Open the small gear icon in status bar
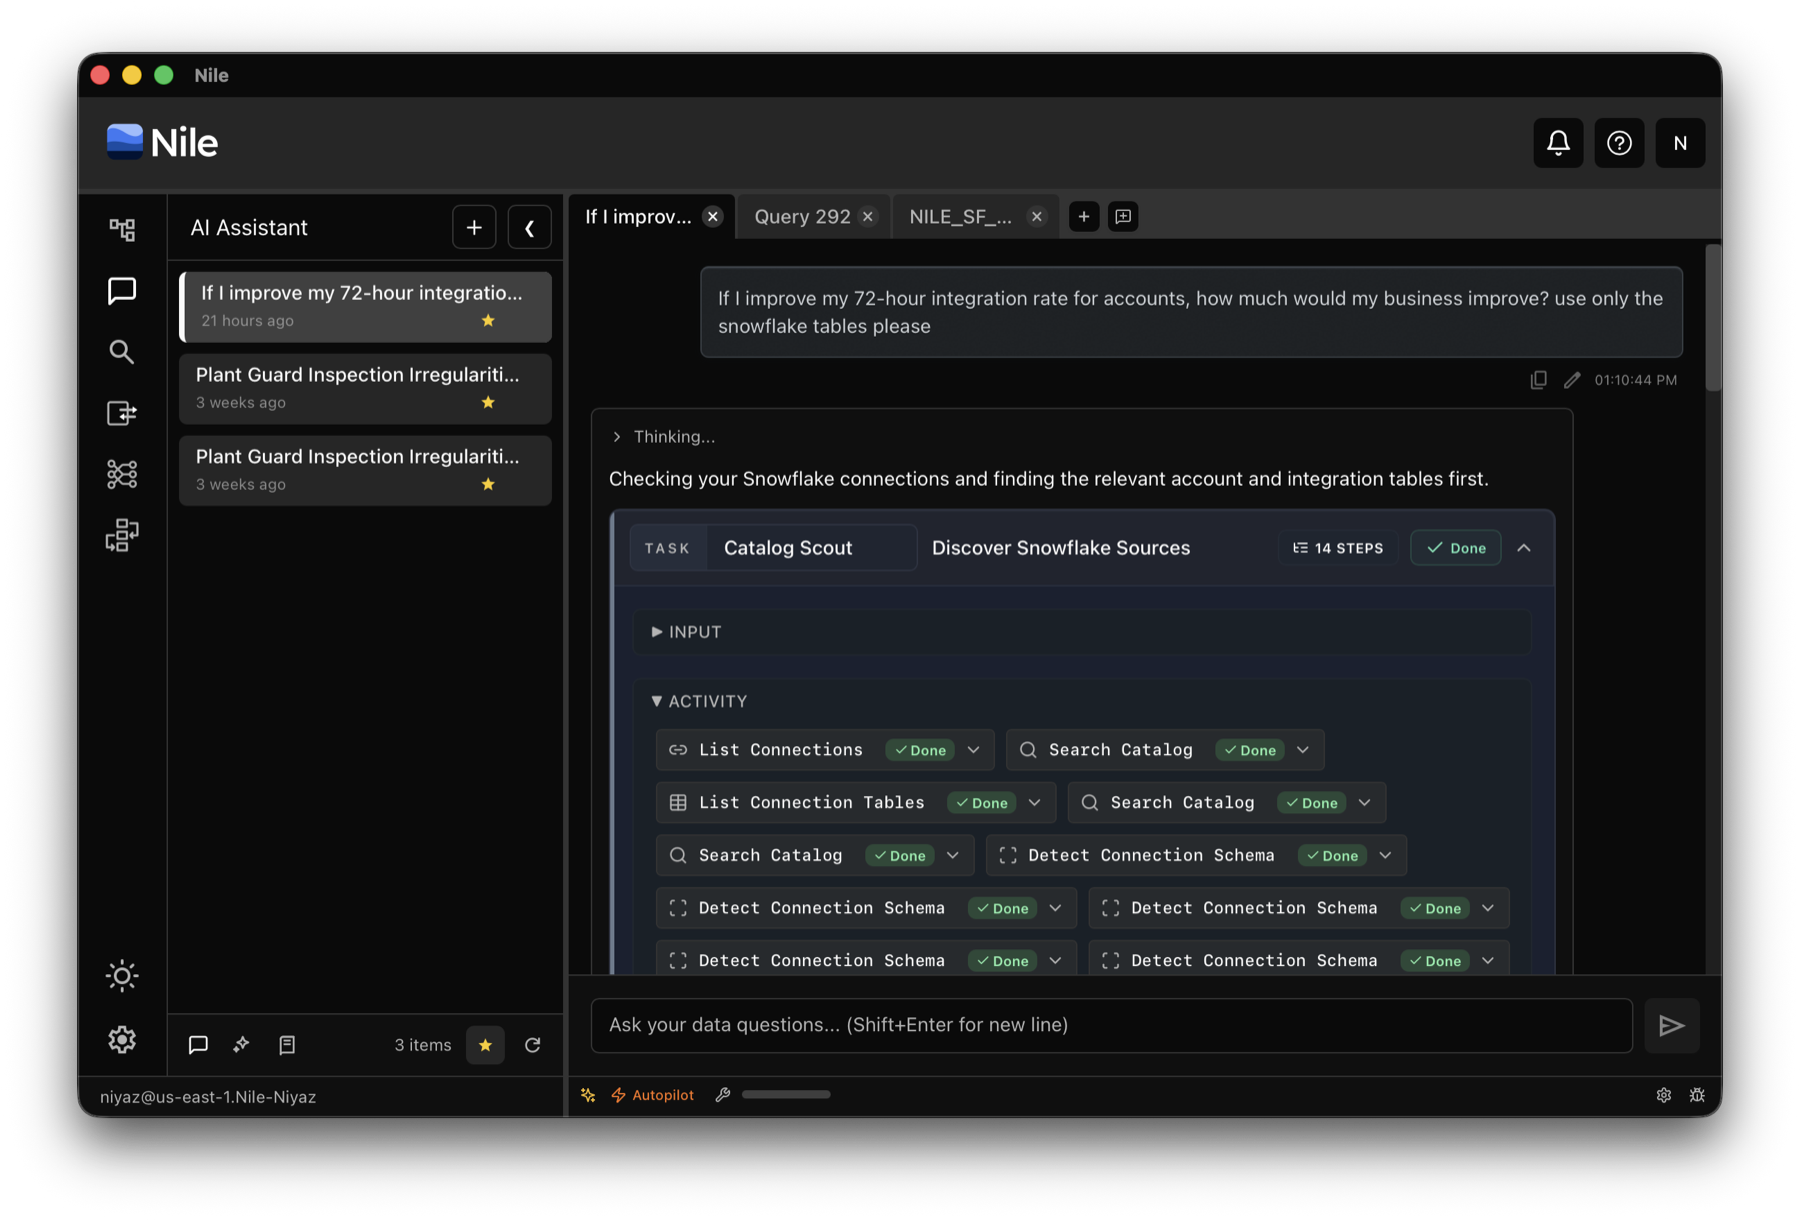The width and height of the screenshot is (1800, 1220). pyautogui.click(x=1664, y=1095)
